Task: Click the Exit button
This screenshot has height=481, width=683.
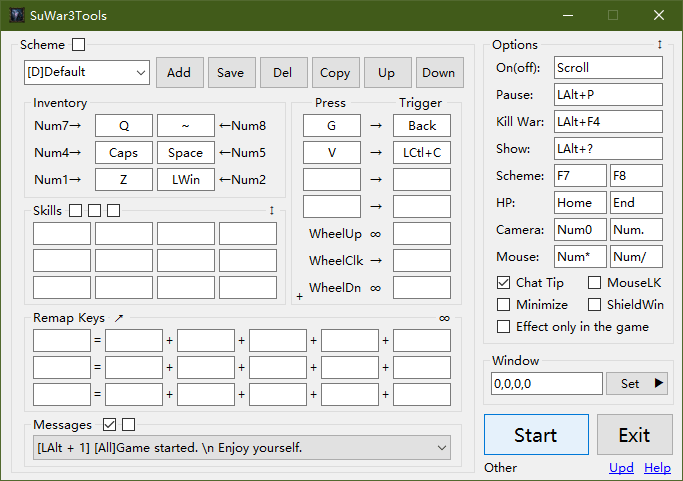Action: coord(635,434)
